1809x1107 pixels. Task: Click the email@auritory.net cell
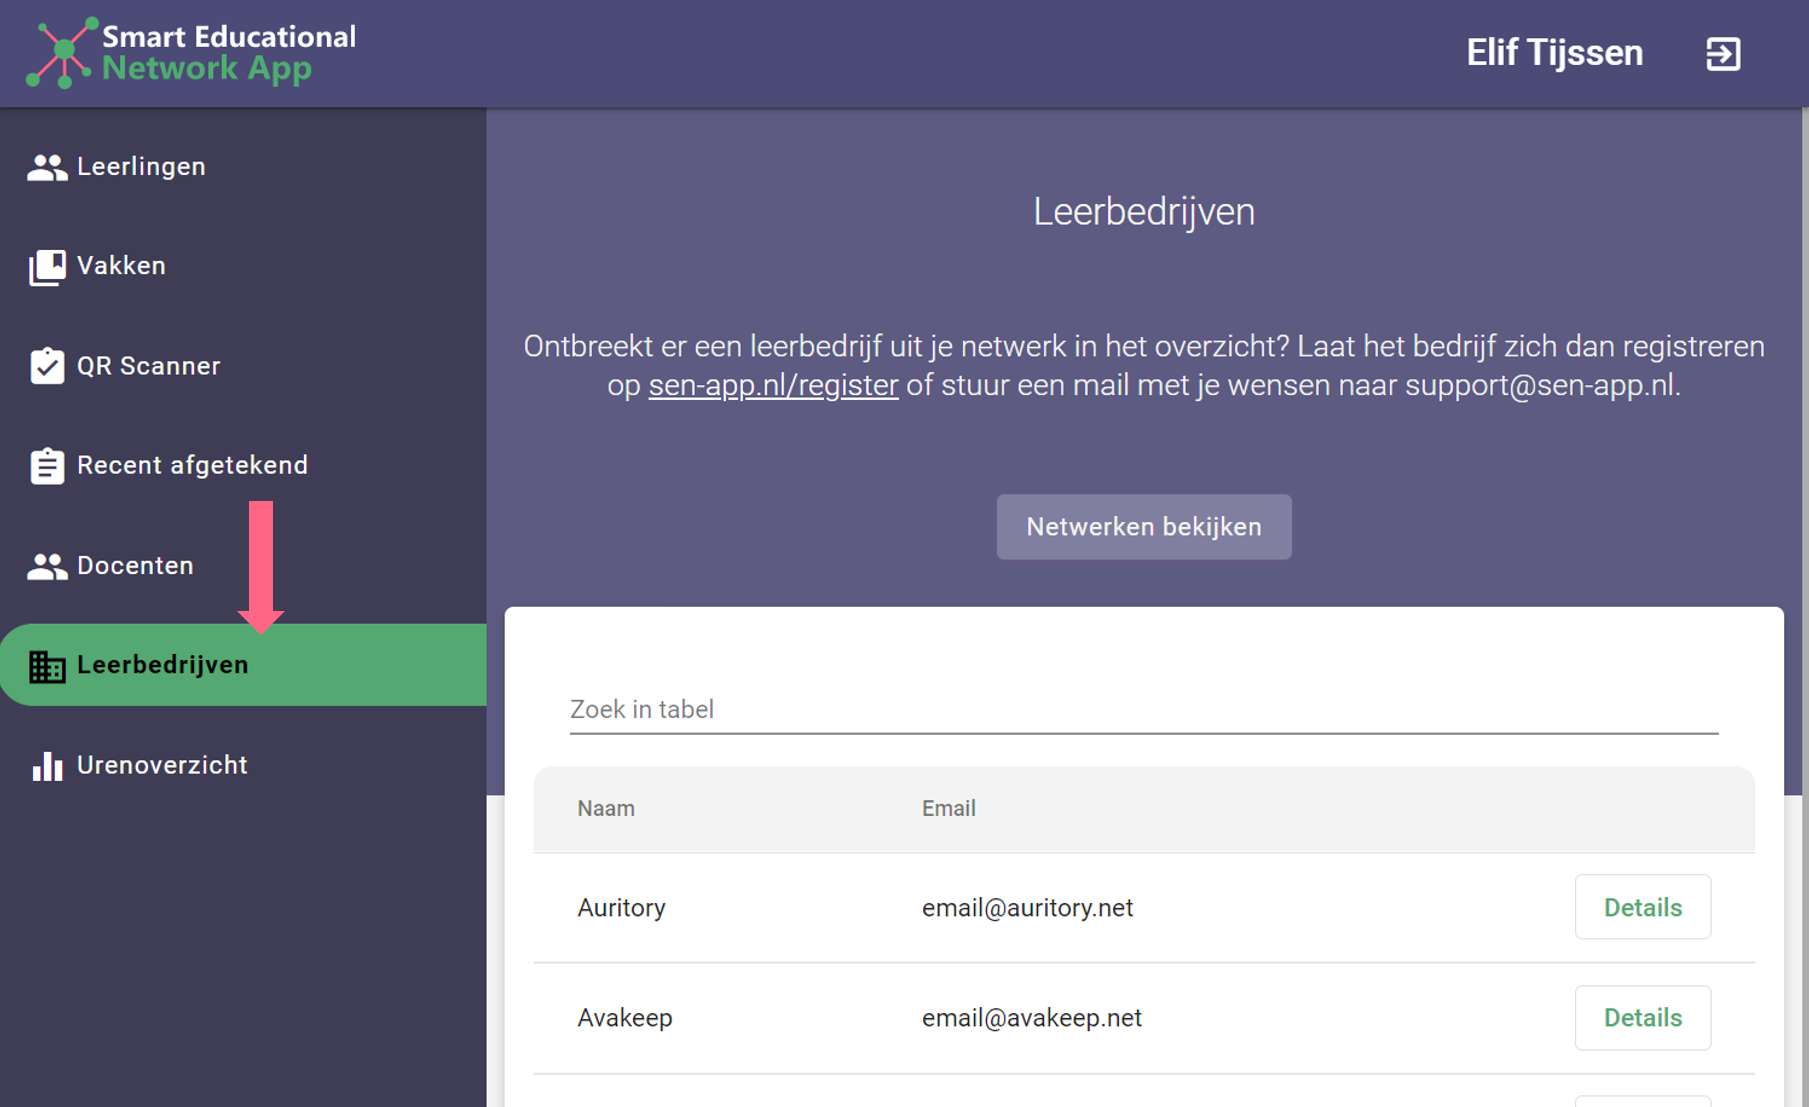(x=1027, y=908)
